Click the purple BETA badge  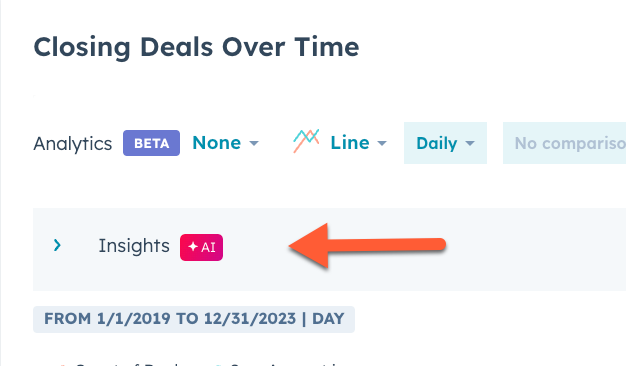pyautogui.click(x=151, y=143)
